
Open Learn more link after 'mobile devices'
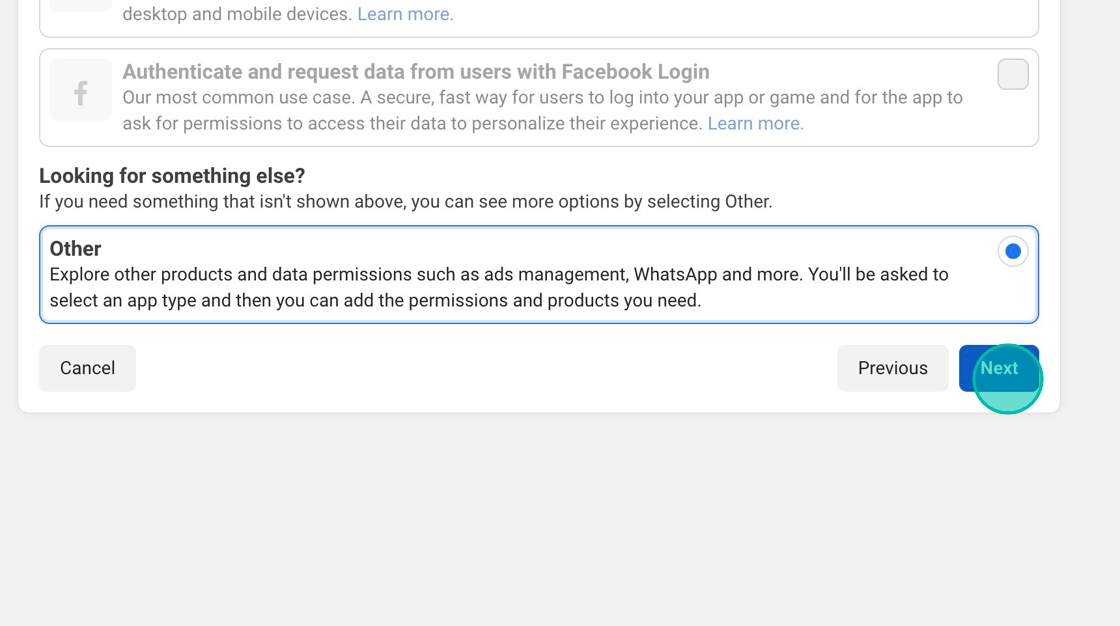(x=405, y=15)
